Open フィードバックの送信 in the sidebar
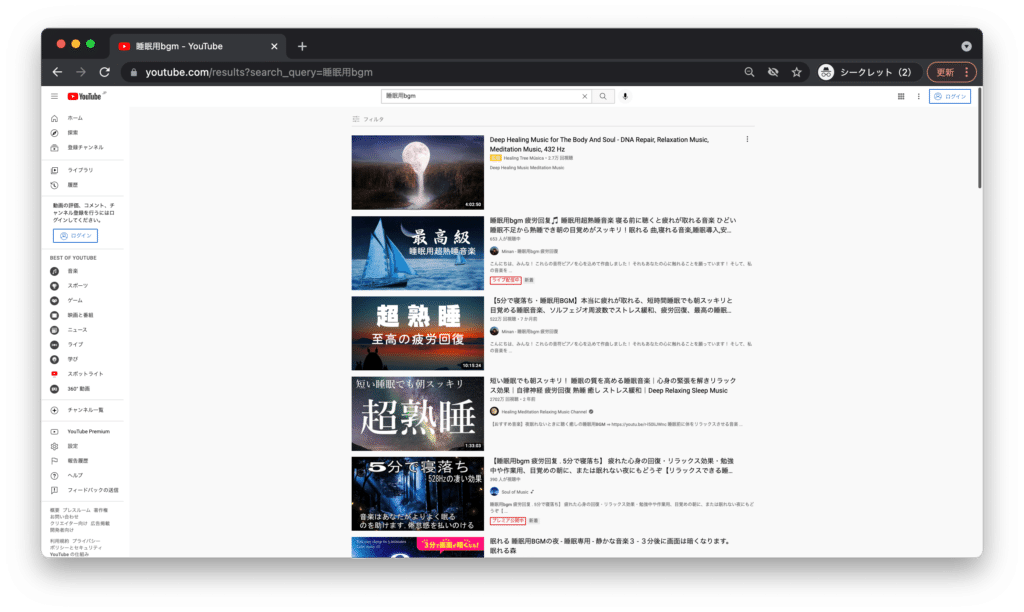This screenshot has height=612, width=1024. point(93,490)
